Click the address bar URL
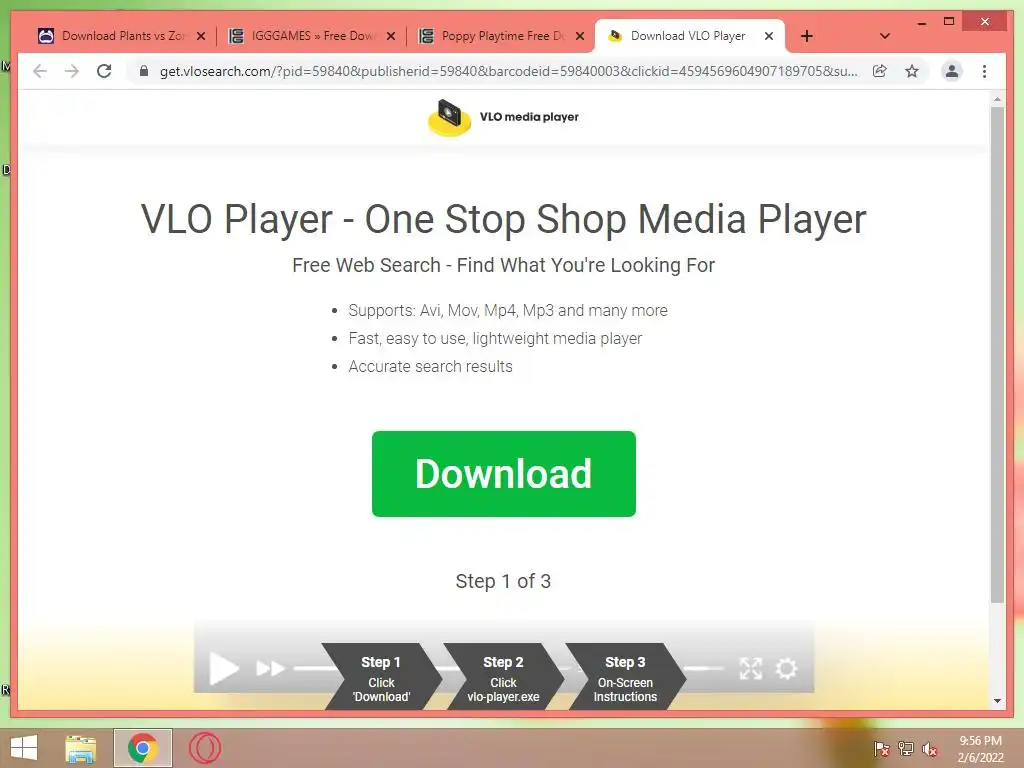Viewport: 1024px width, 768px height. 509,71
